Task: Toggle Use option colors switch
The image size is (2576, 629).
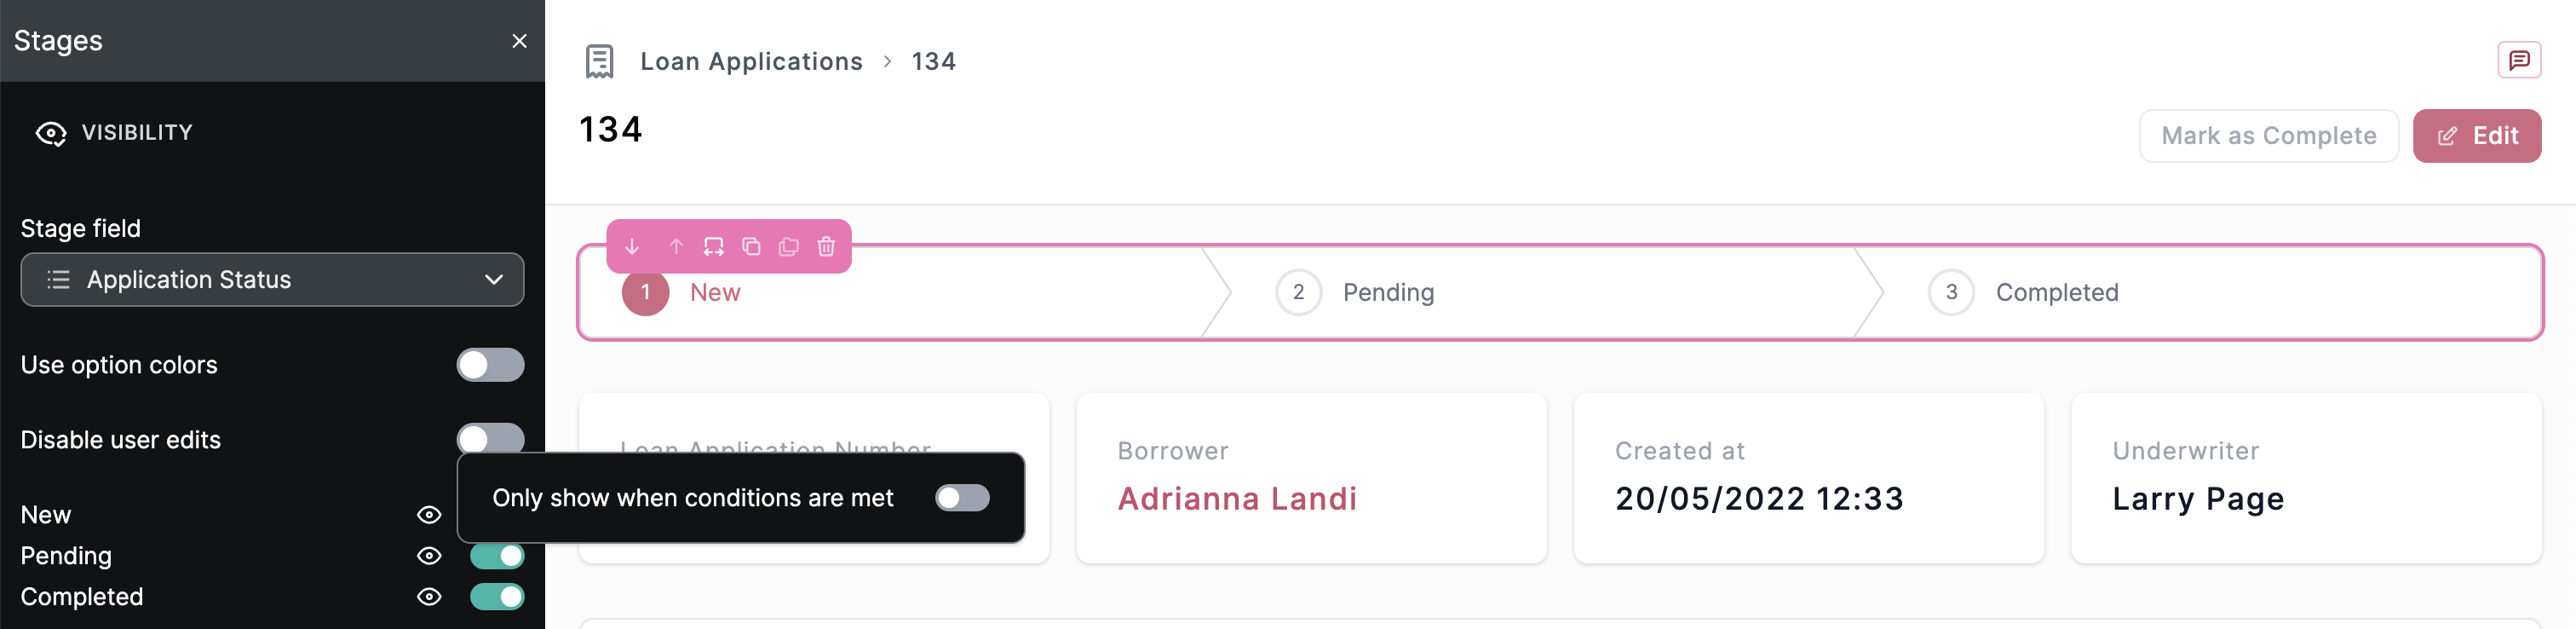Action: pyautogui.click(x=490, y=365)
